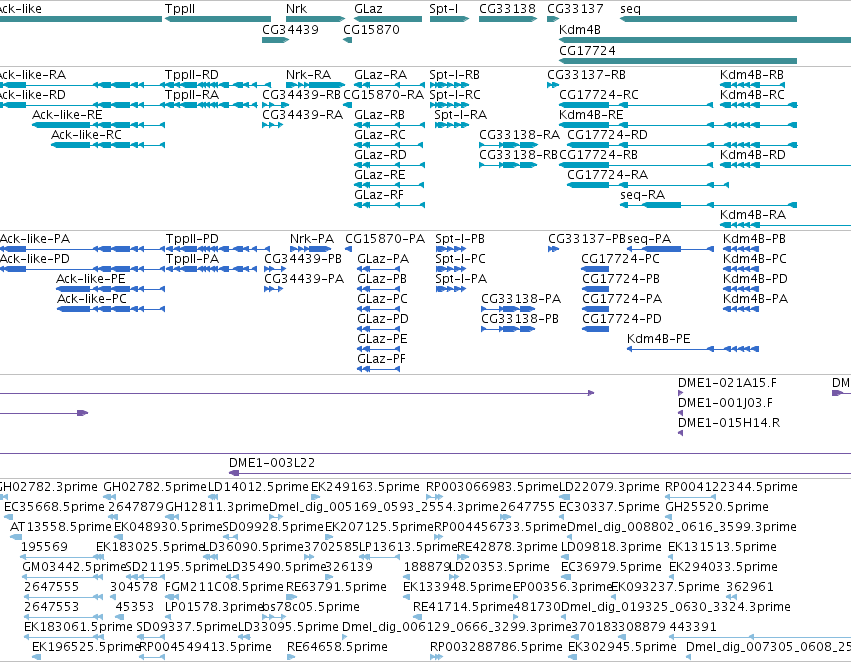Select the TppII-PD protein label
The height and width of the screenshot is (662, 851).
[x=192, y=239]
